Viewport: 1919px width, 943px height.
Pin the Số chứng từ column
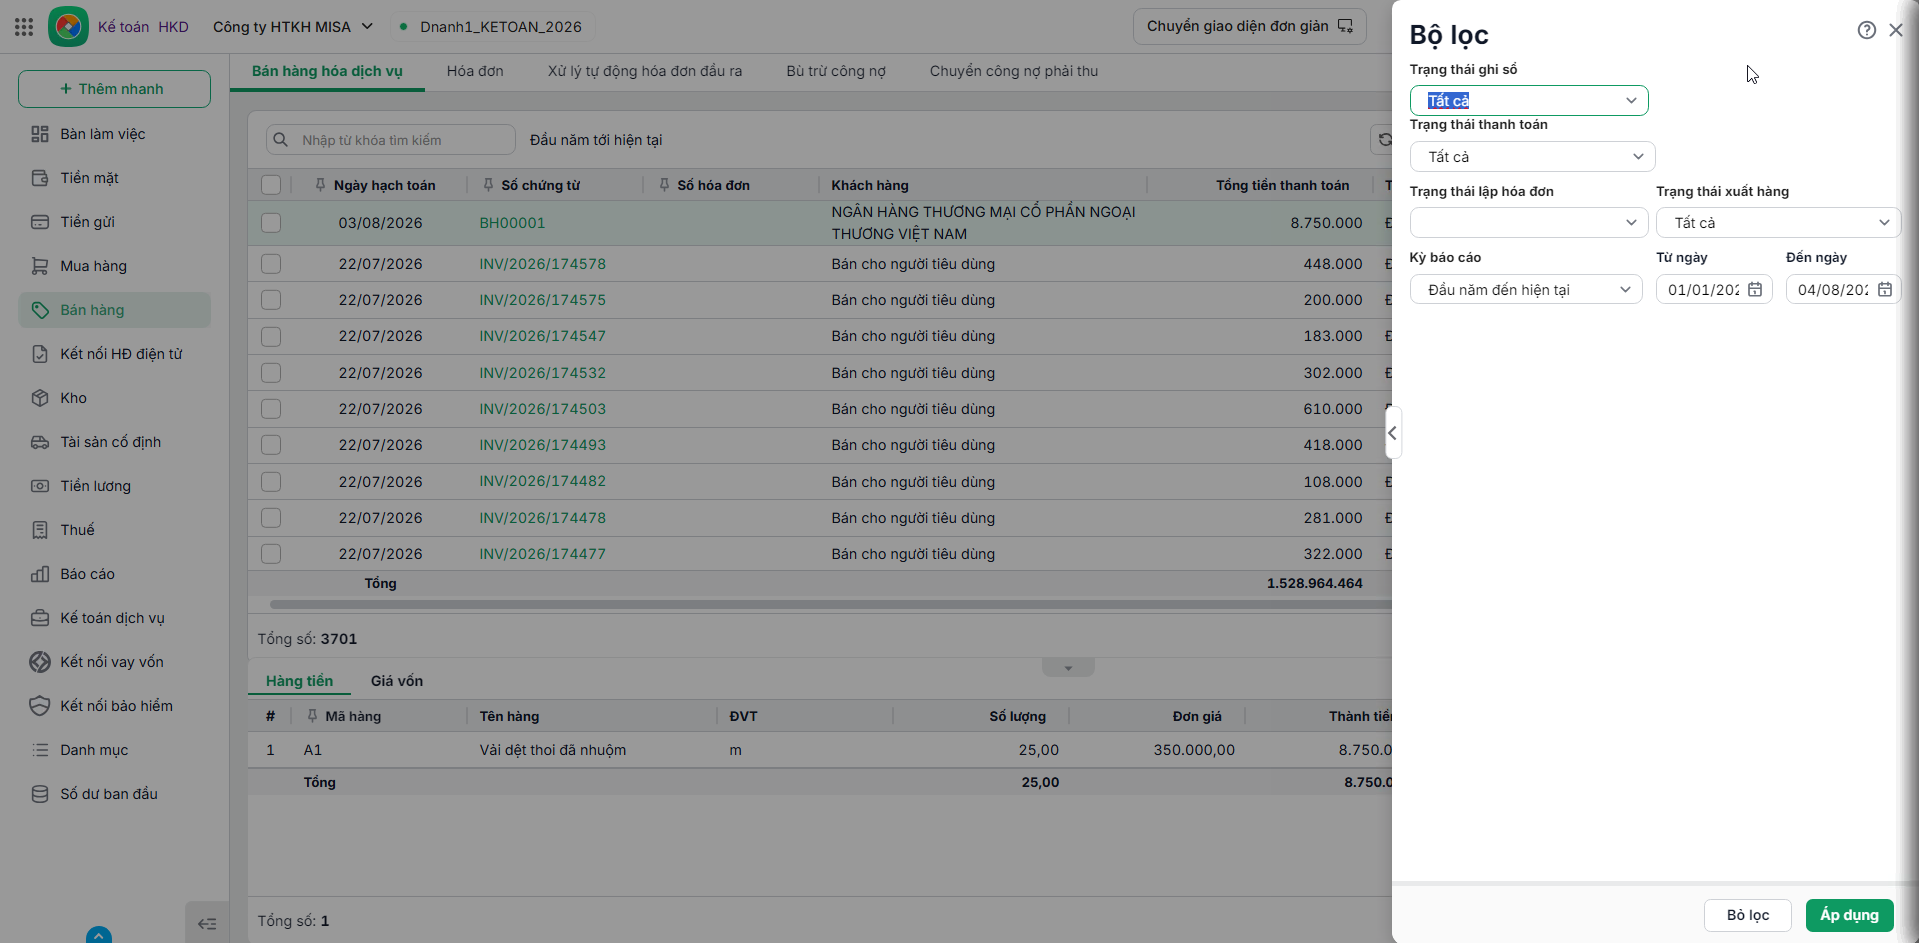[488, 185]
